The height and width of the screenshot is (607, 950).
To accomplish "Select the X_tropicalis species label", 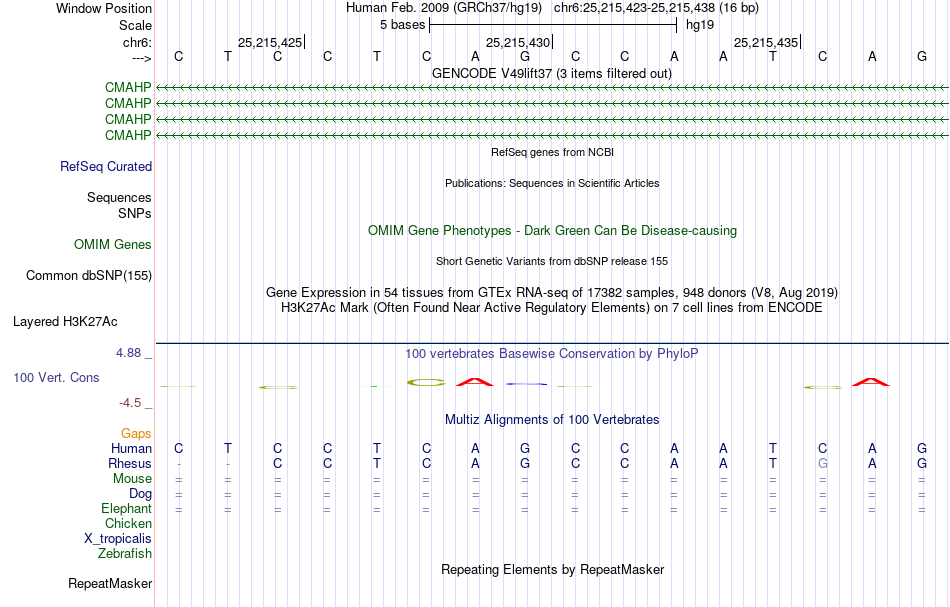I will tap(118, 539).
